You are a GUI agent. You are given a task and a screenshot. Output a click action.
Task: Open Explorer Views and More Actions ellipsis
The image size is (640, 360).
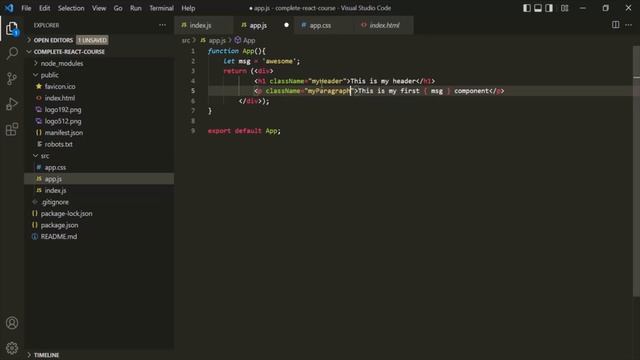pos(162,25)
